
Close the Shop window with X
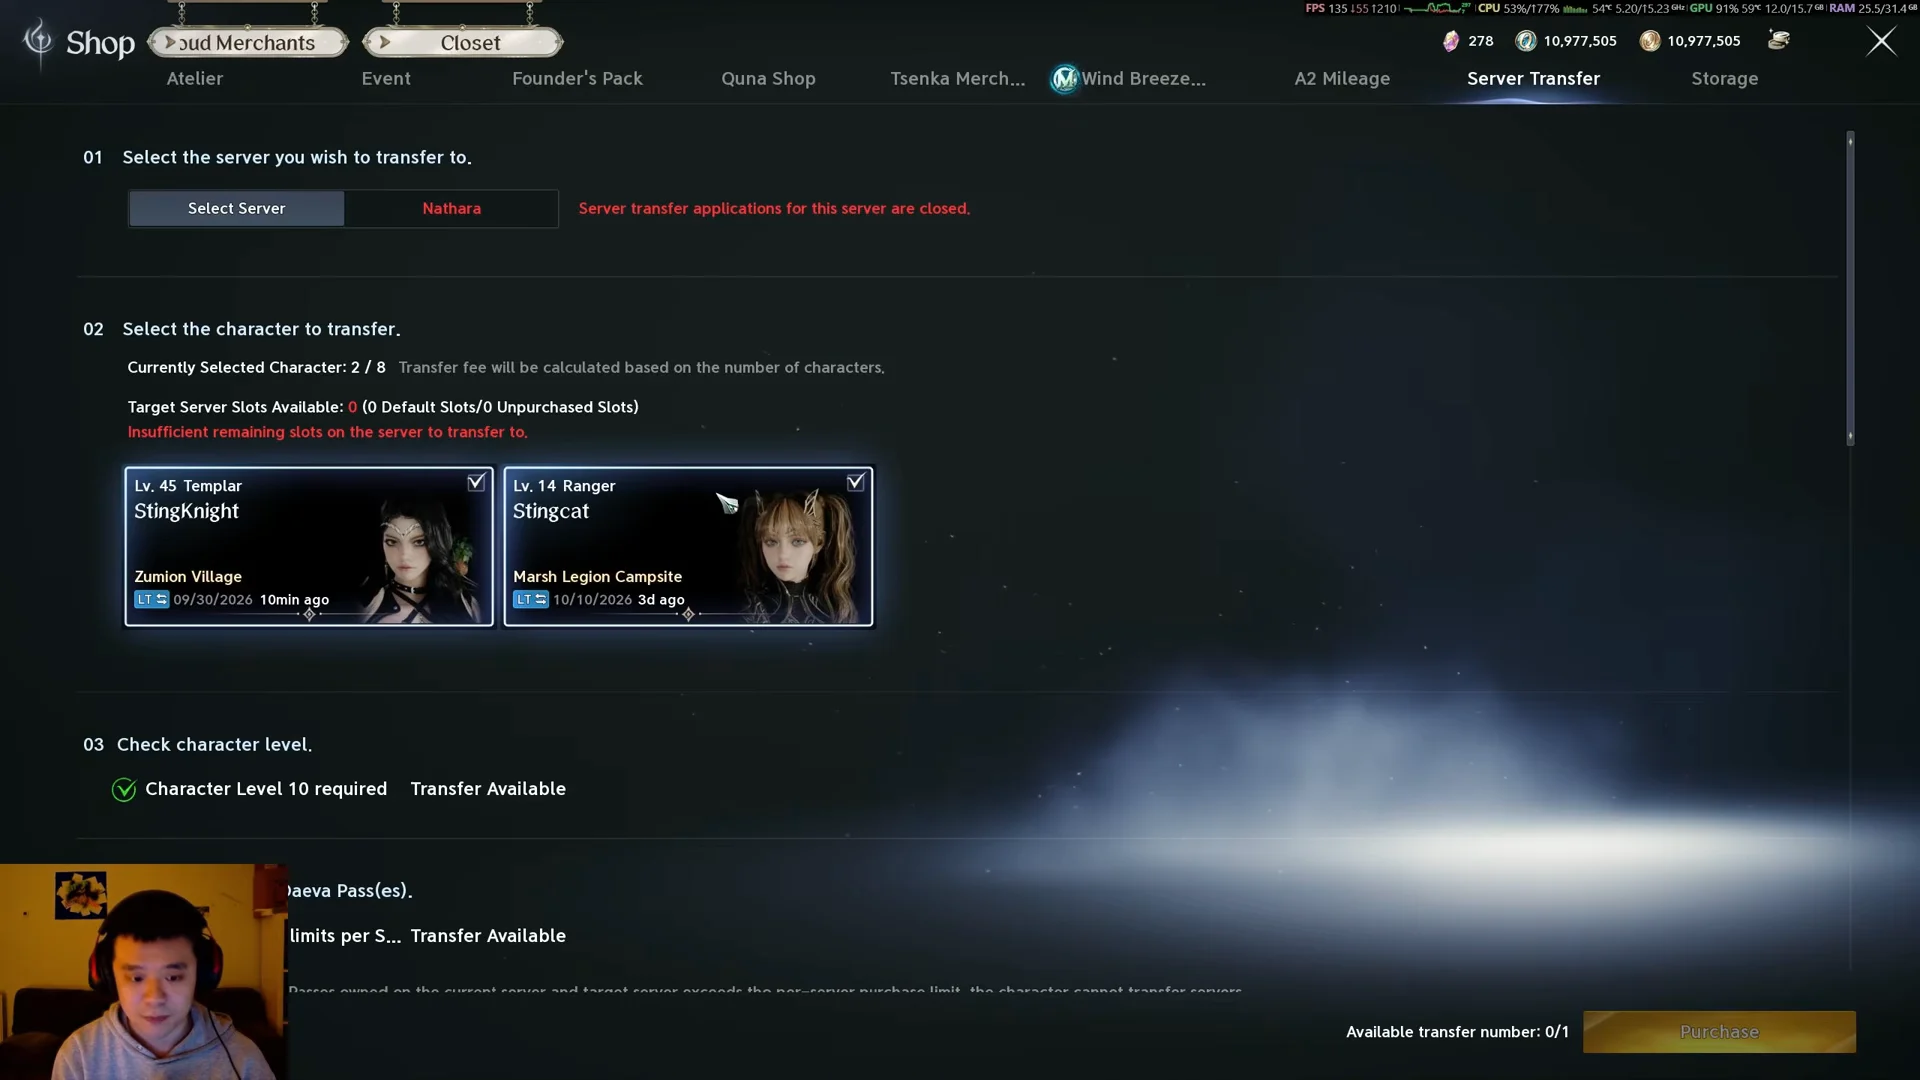(1881, 41)
